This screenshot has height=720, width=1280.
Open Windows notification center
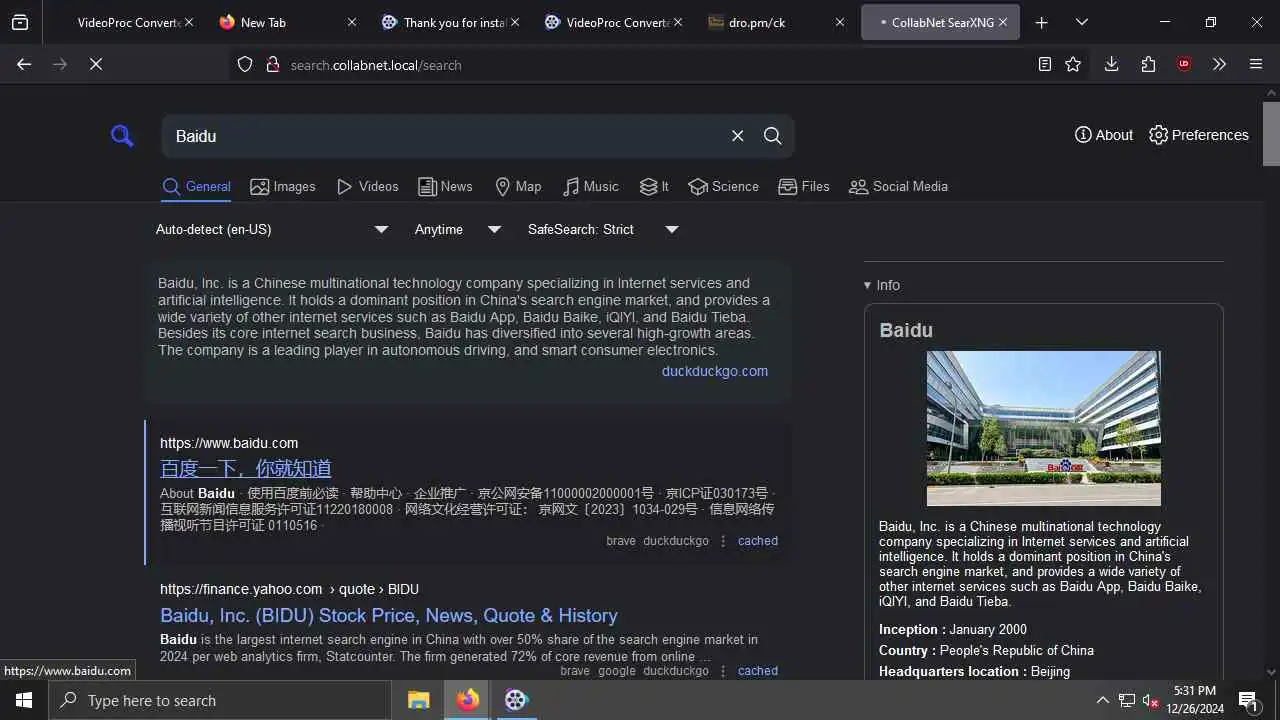[1248, 700]
